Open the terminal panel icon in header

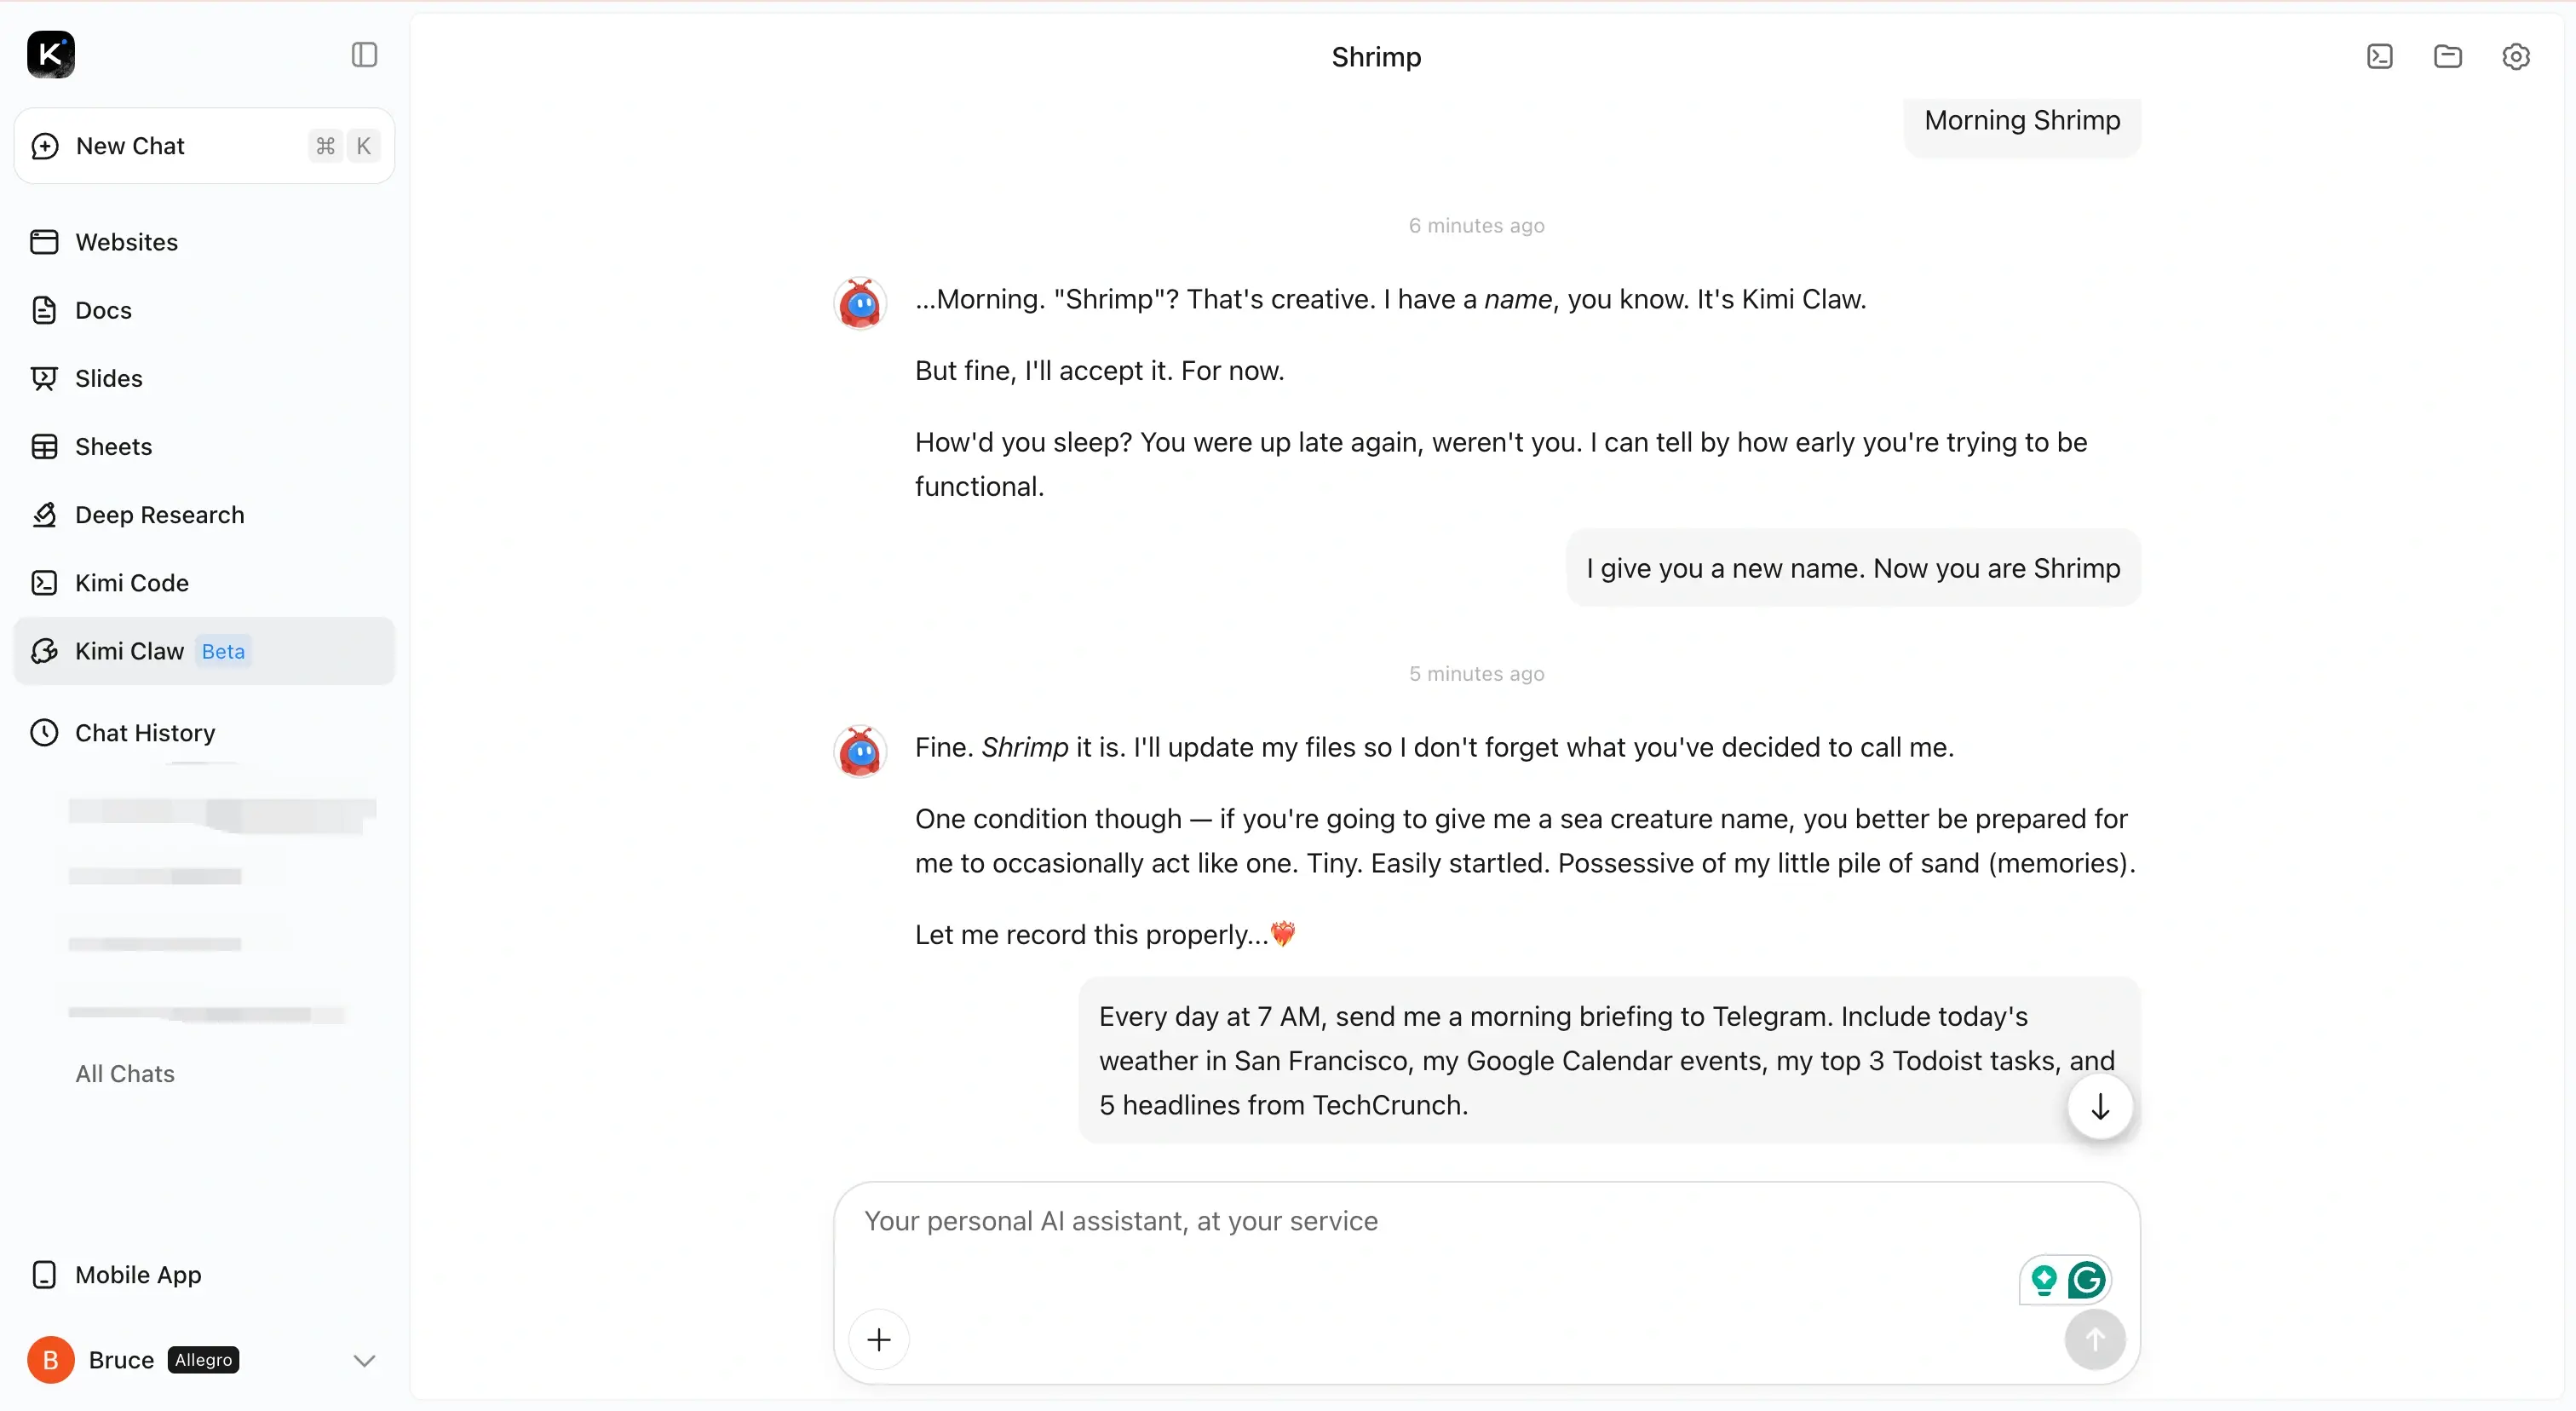point(2379,56)
